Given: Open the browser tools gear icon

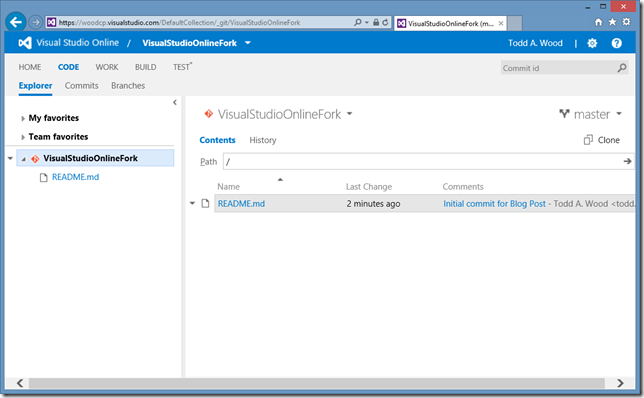Looking at the screenshot, I should coord(626,22).
